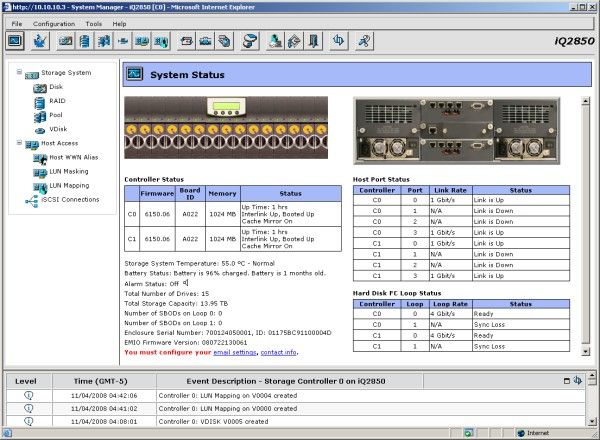This screenshot has width=600, height=440.
Task: Click the C1 row memory value 1024 MB
Action: click(x=223, y=239)
